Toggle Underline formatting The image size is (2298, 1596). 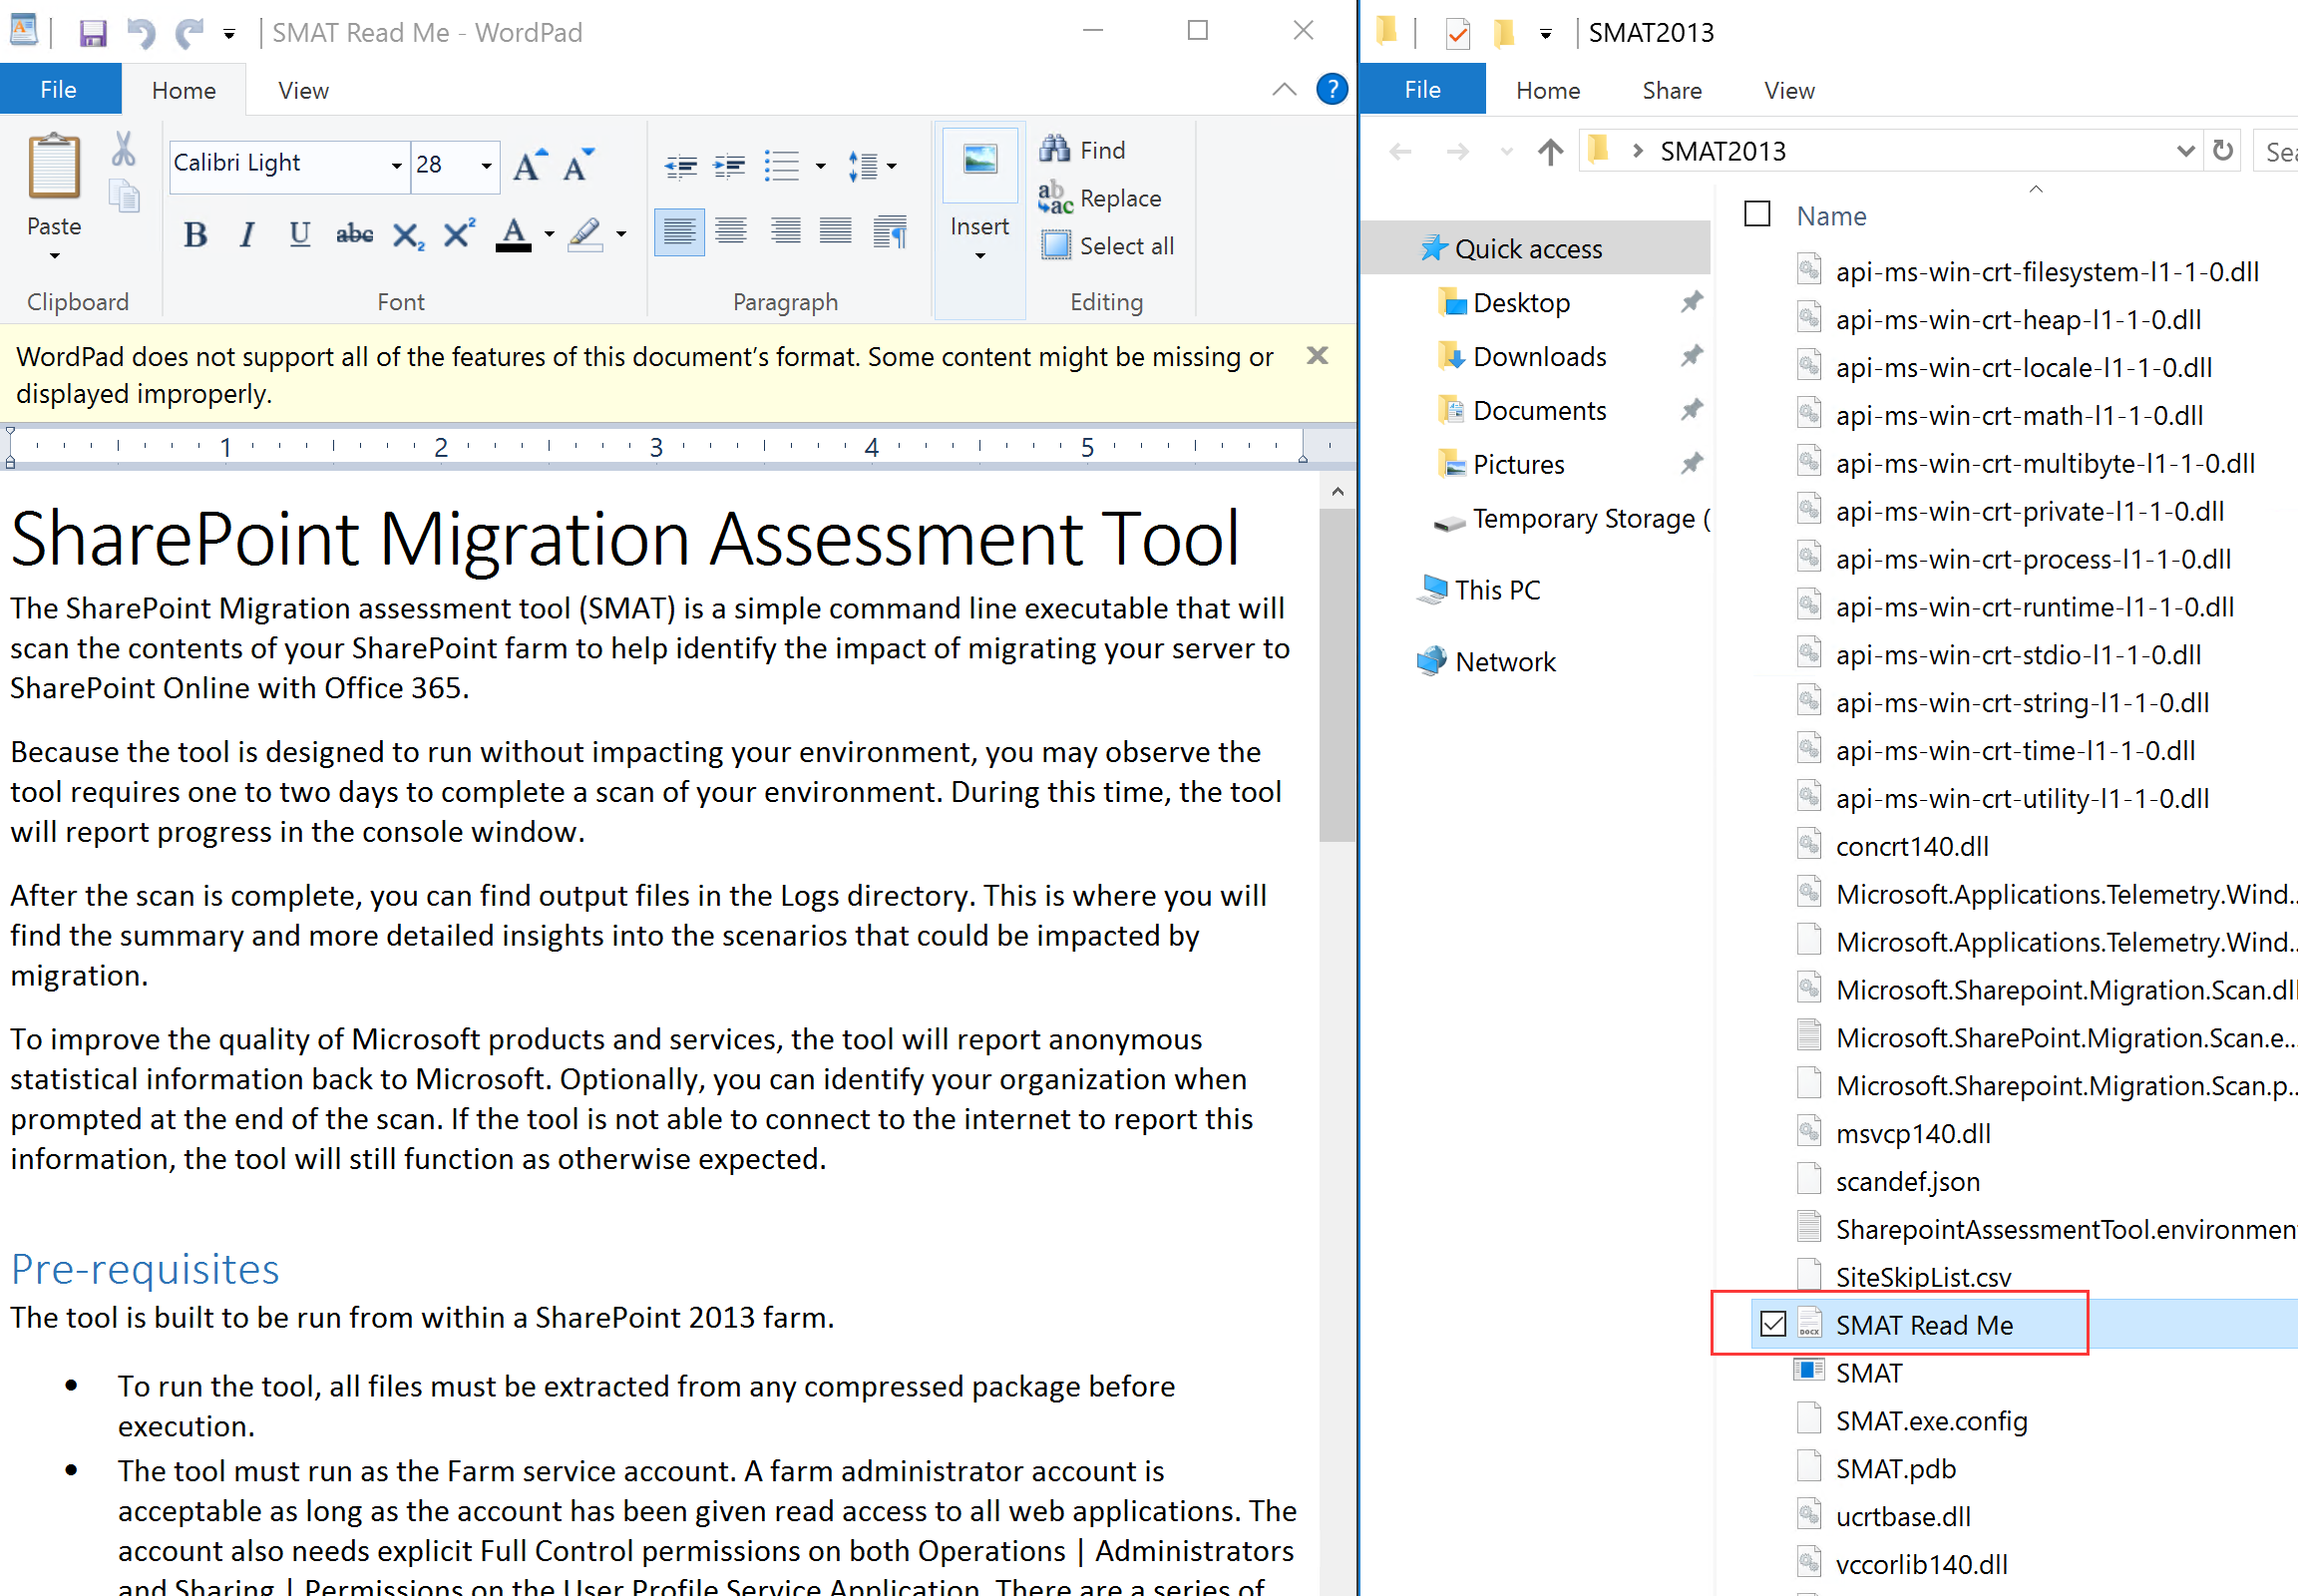(299, 234)
